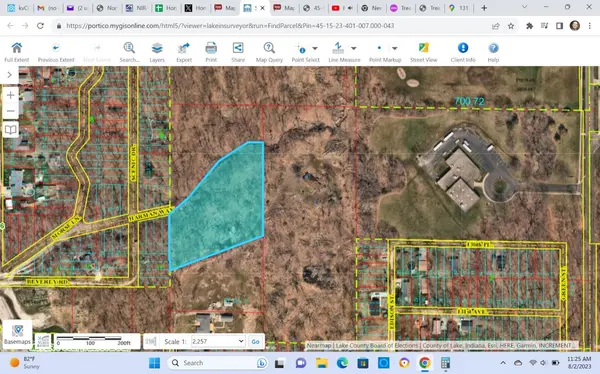Click the Go button next to scale
This screenshot has width=600, height=374.
255,341
